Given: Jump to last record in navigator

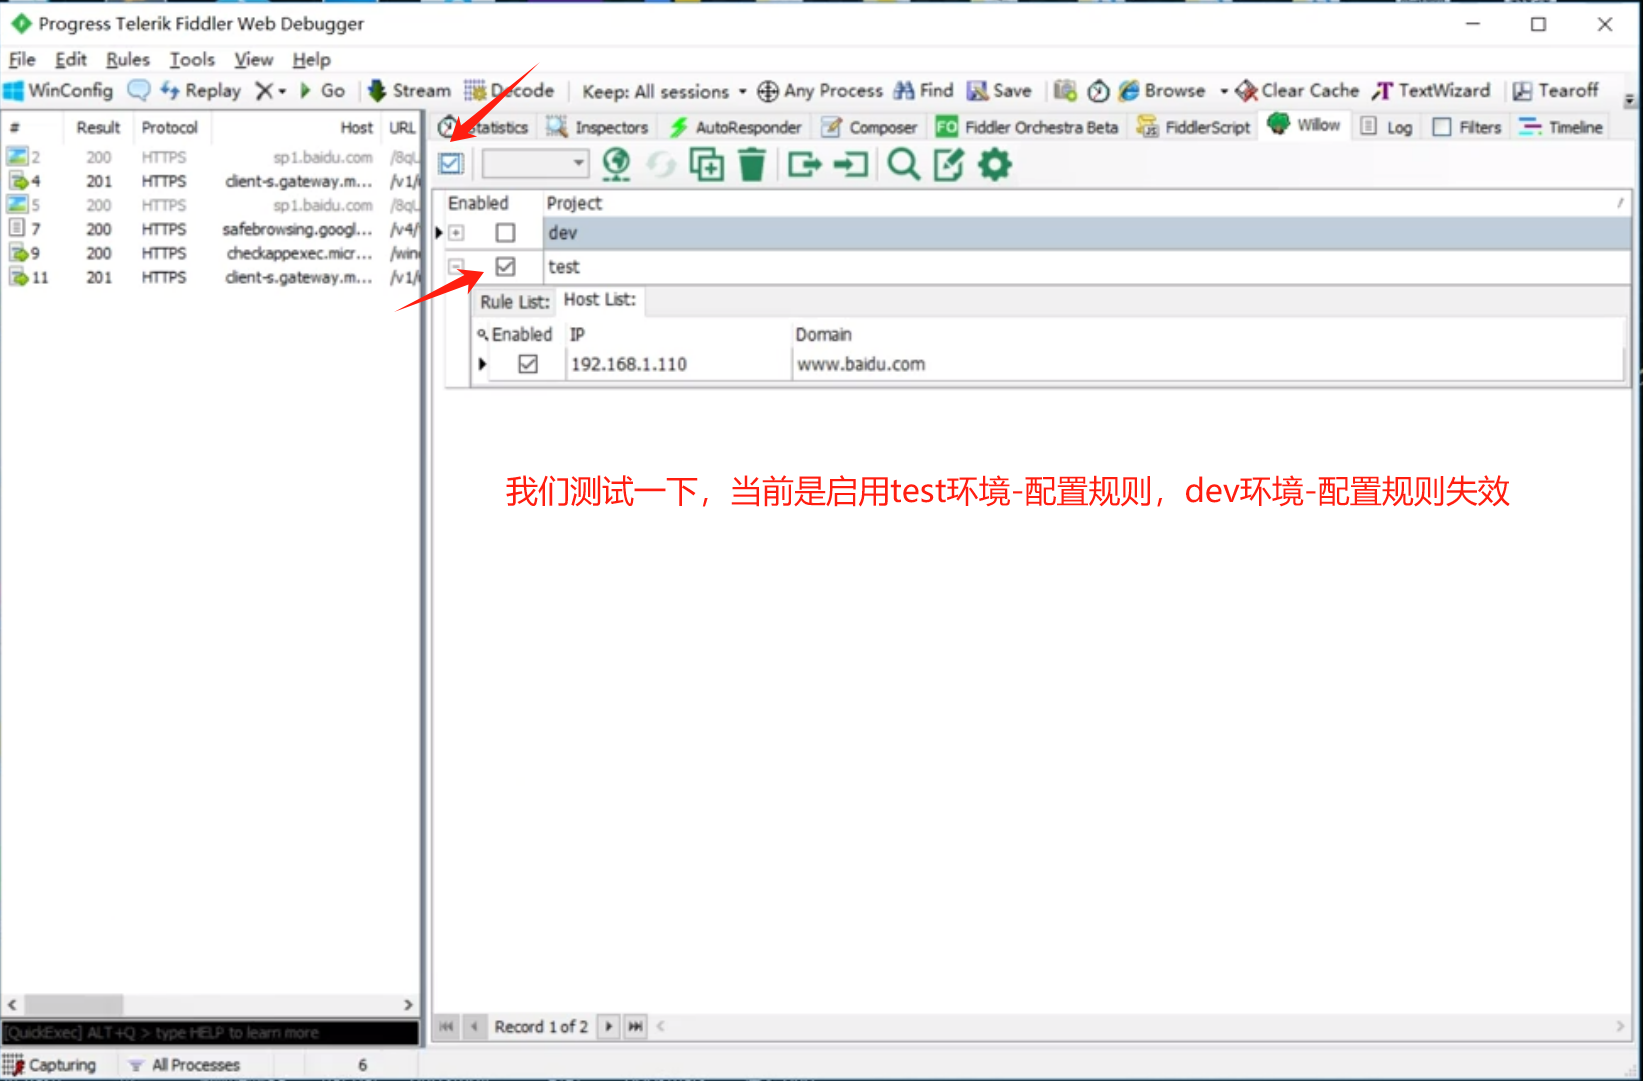Looking at the screenshot, I should coord(635,1027).
